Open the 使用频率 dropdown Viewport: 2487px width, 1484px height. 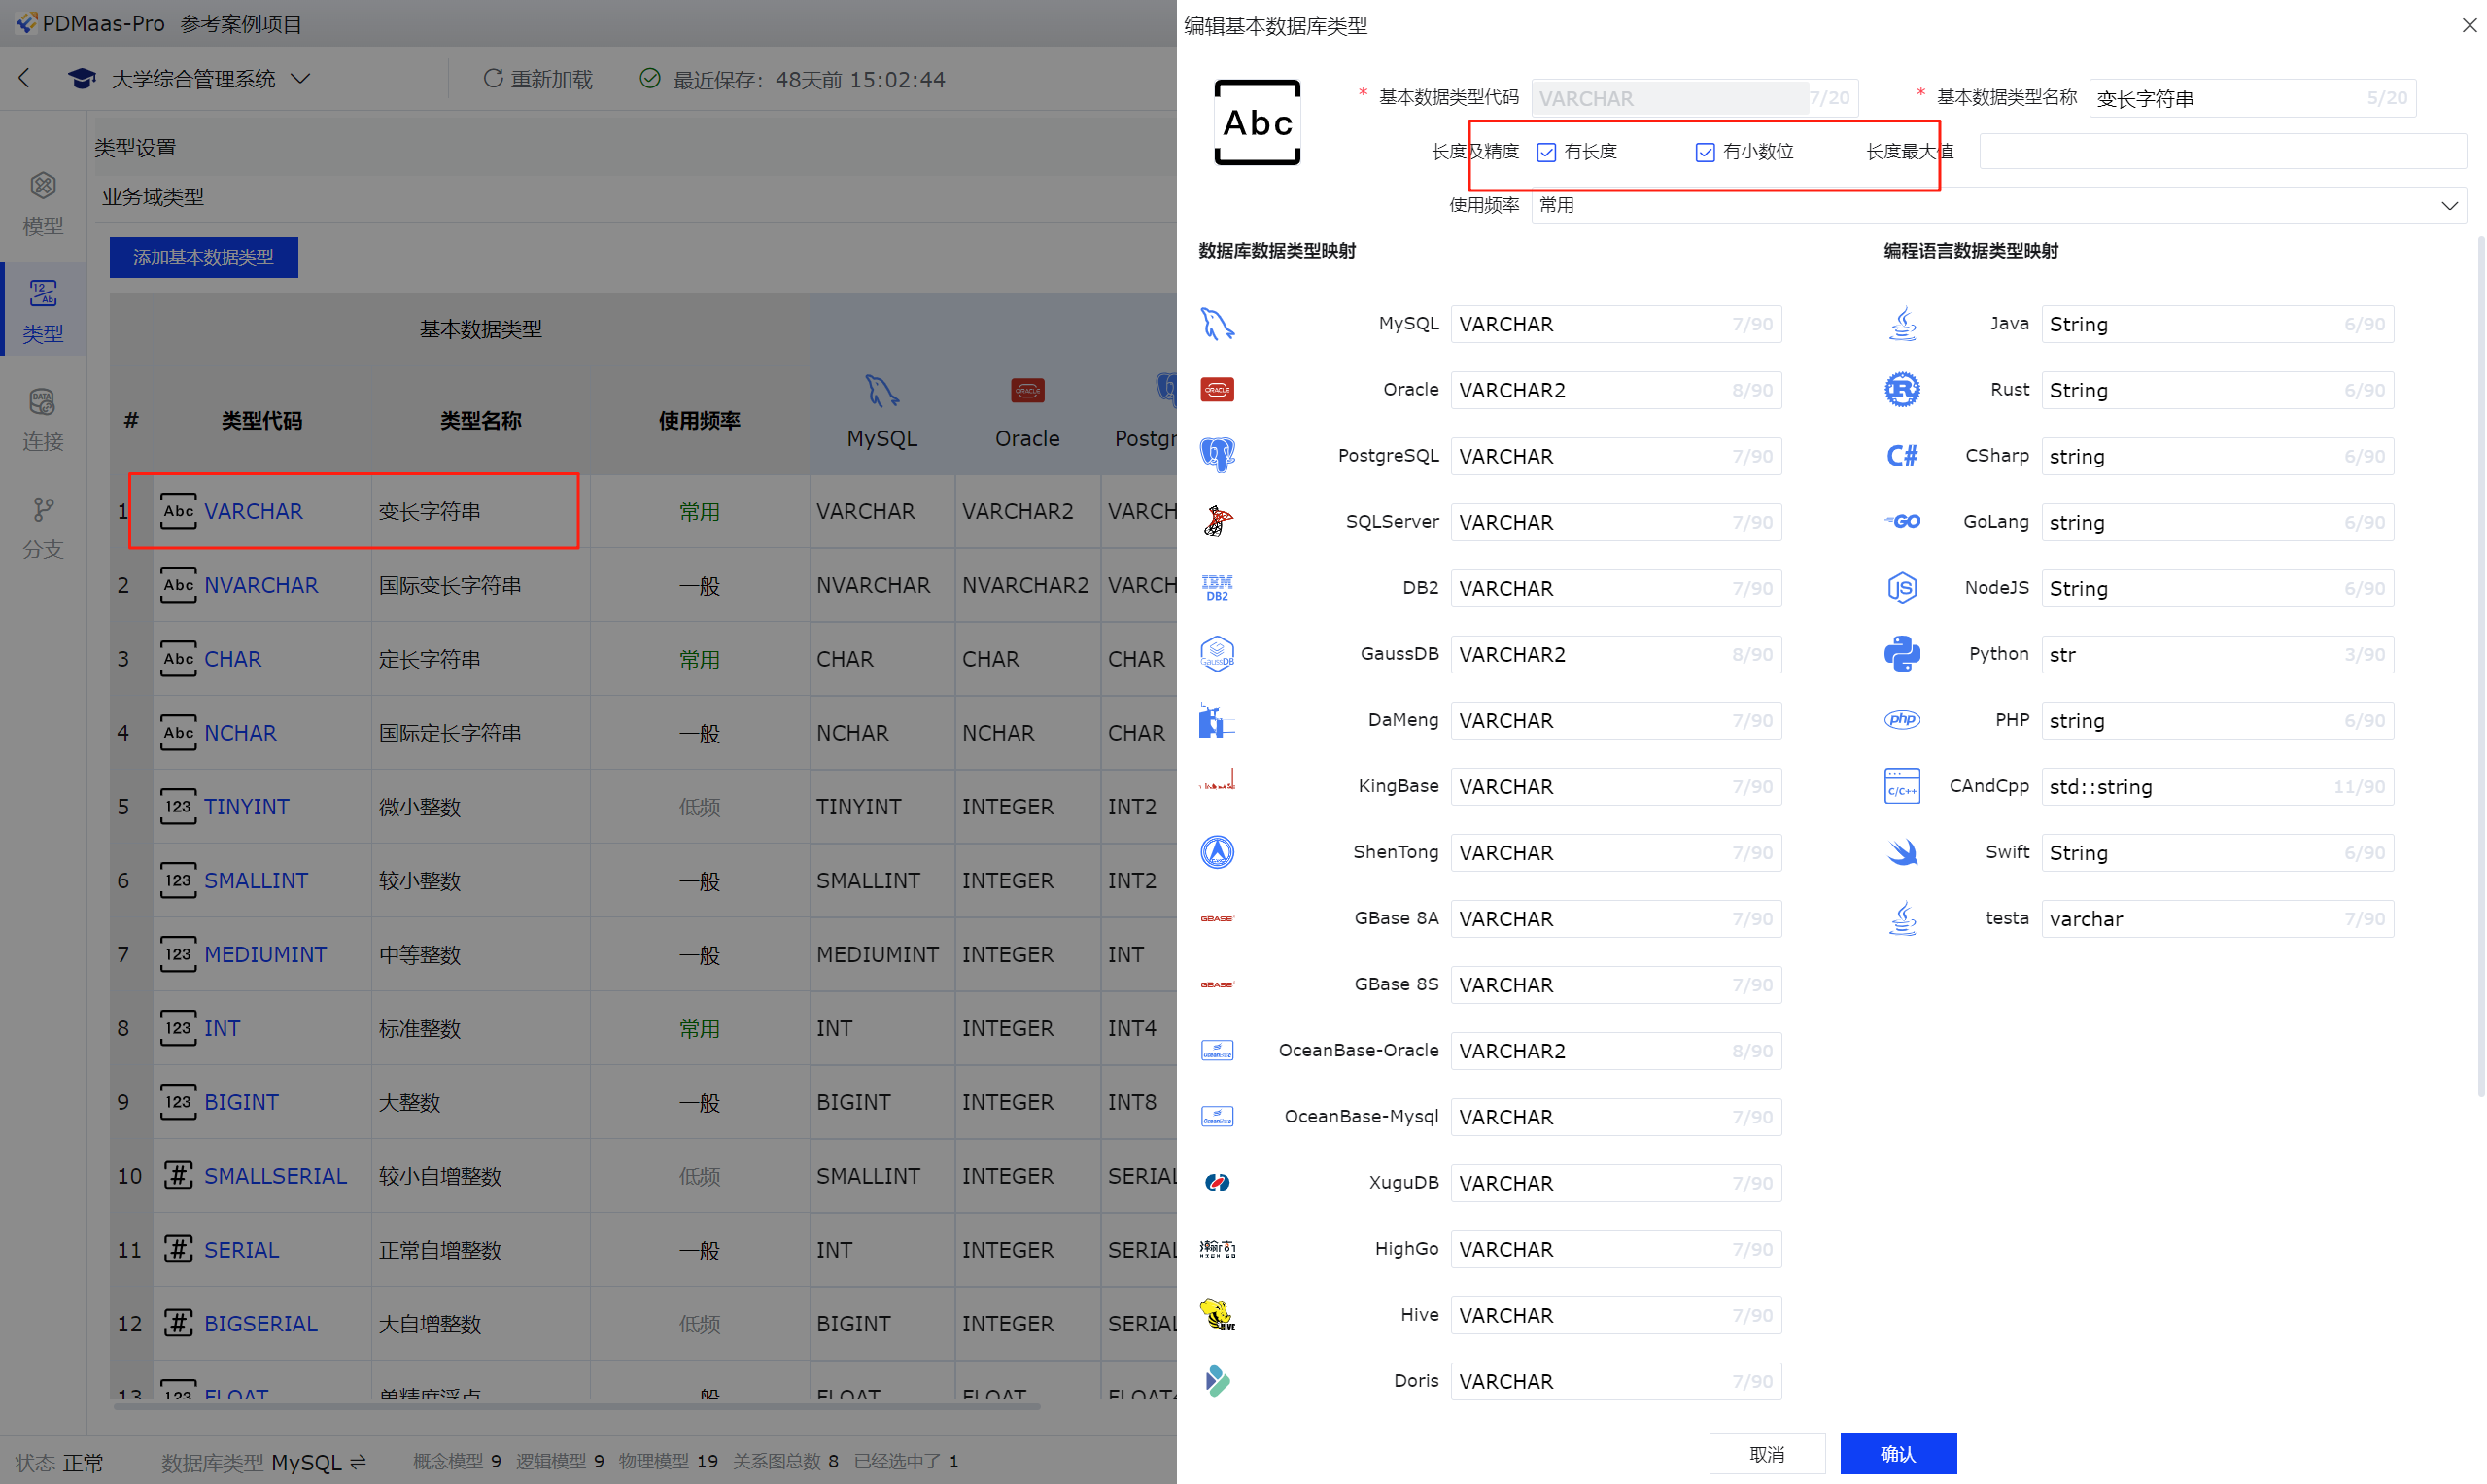point(1997,205)
